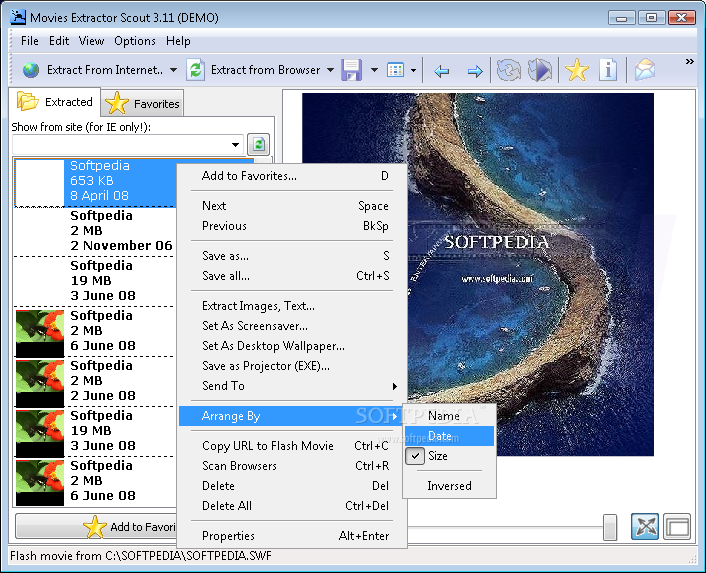706x573 pixels.
Task: Click the zoom slider handle
Action: (610, 527)
